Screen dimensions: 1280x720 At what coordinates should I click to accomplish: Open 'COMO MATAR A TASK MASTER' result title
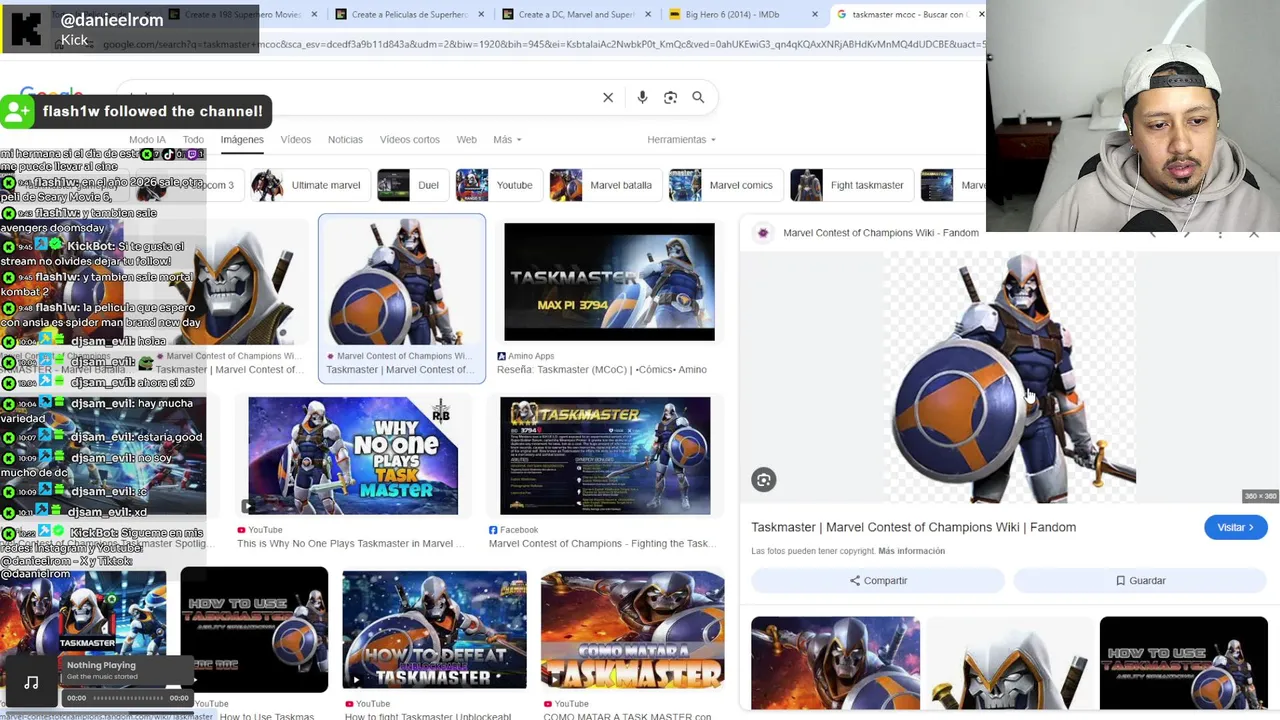[627, 716]
